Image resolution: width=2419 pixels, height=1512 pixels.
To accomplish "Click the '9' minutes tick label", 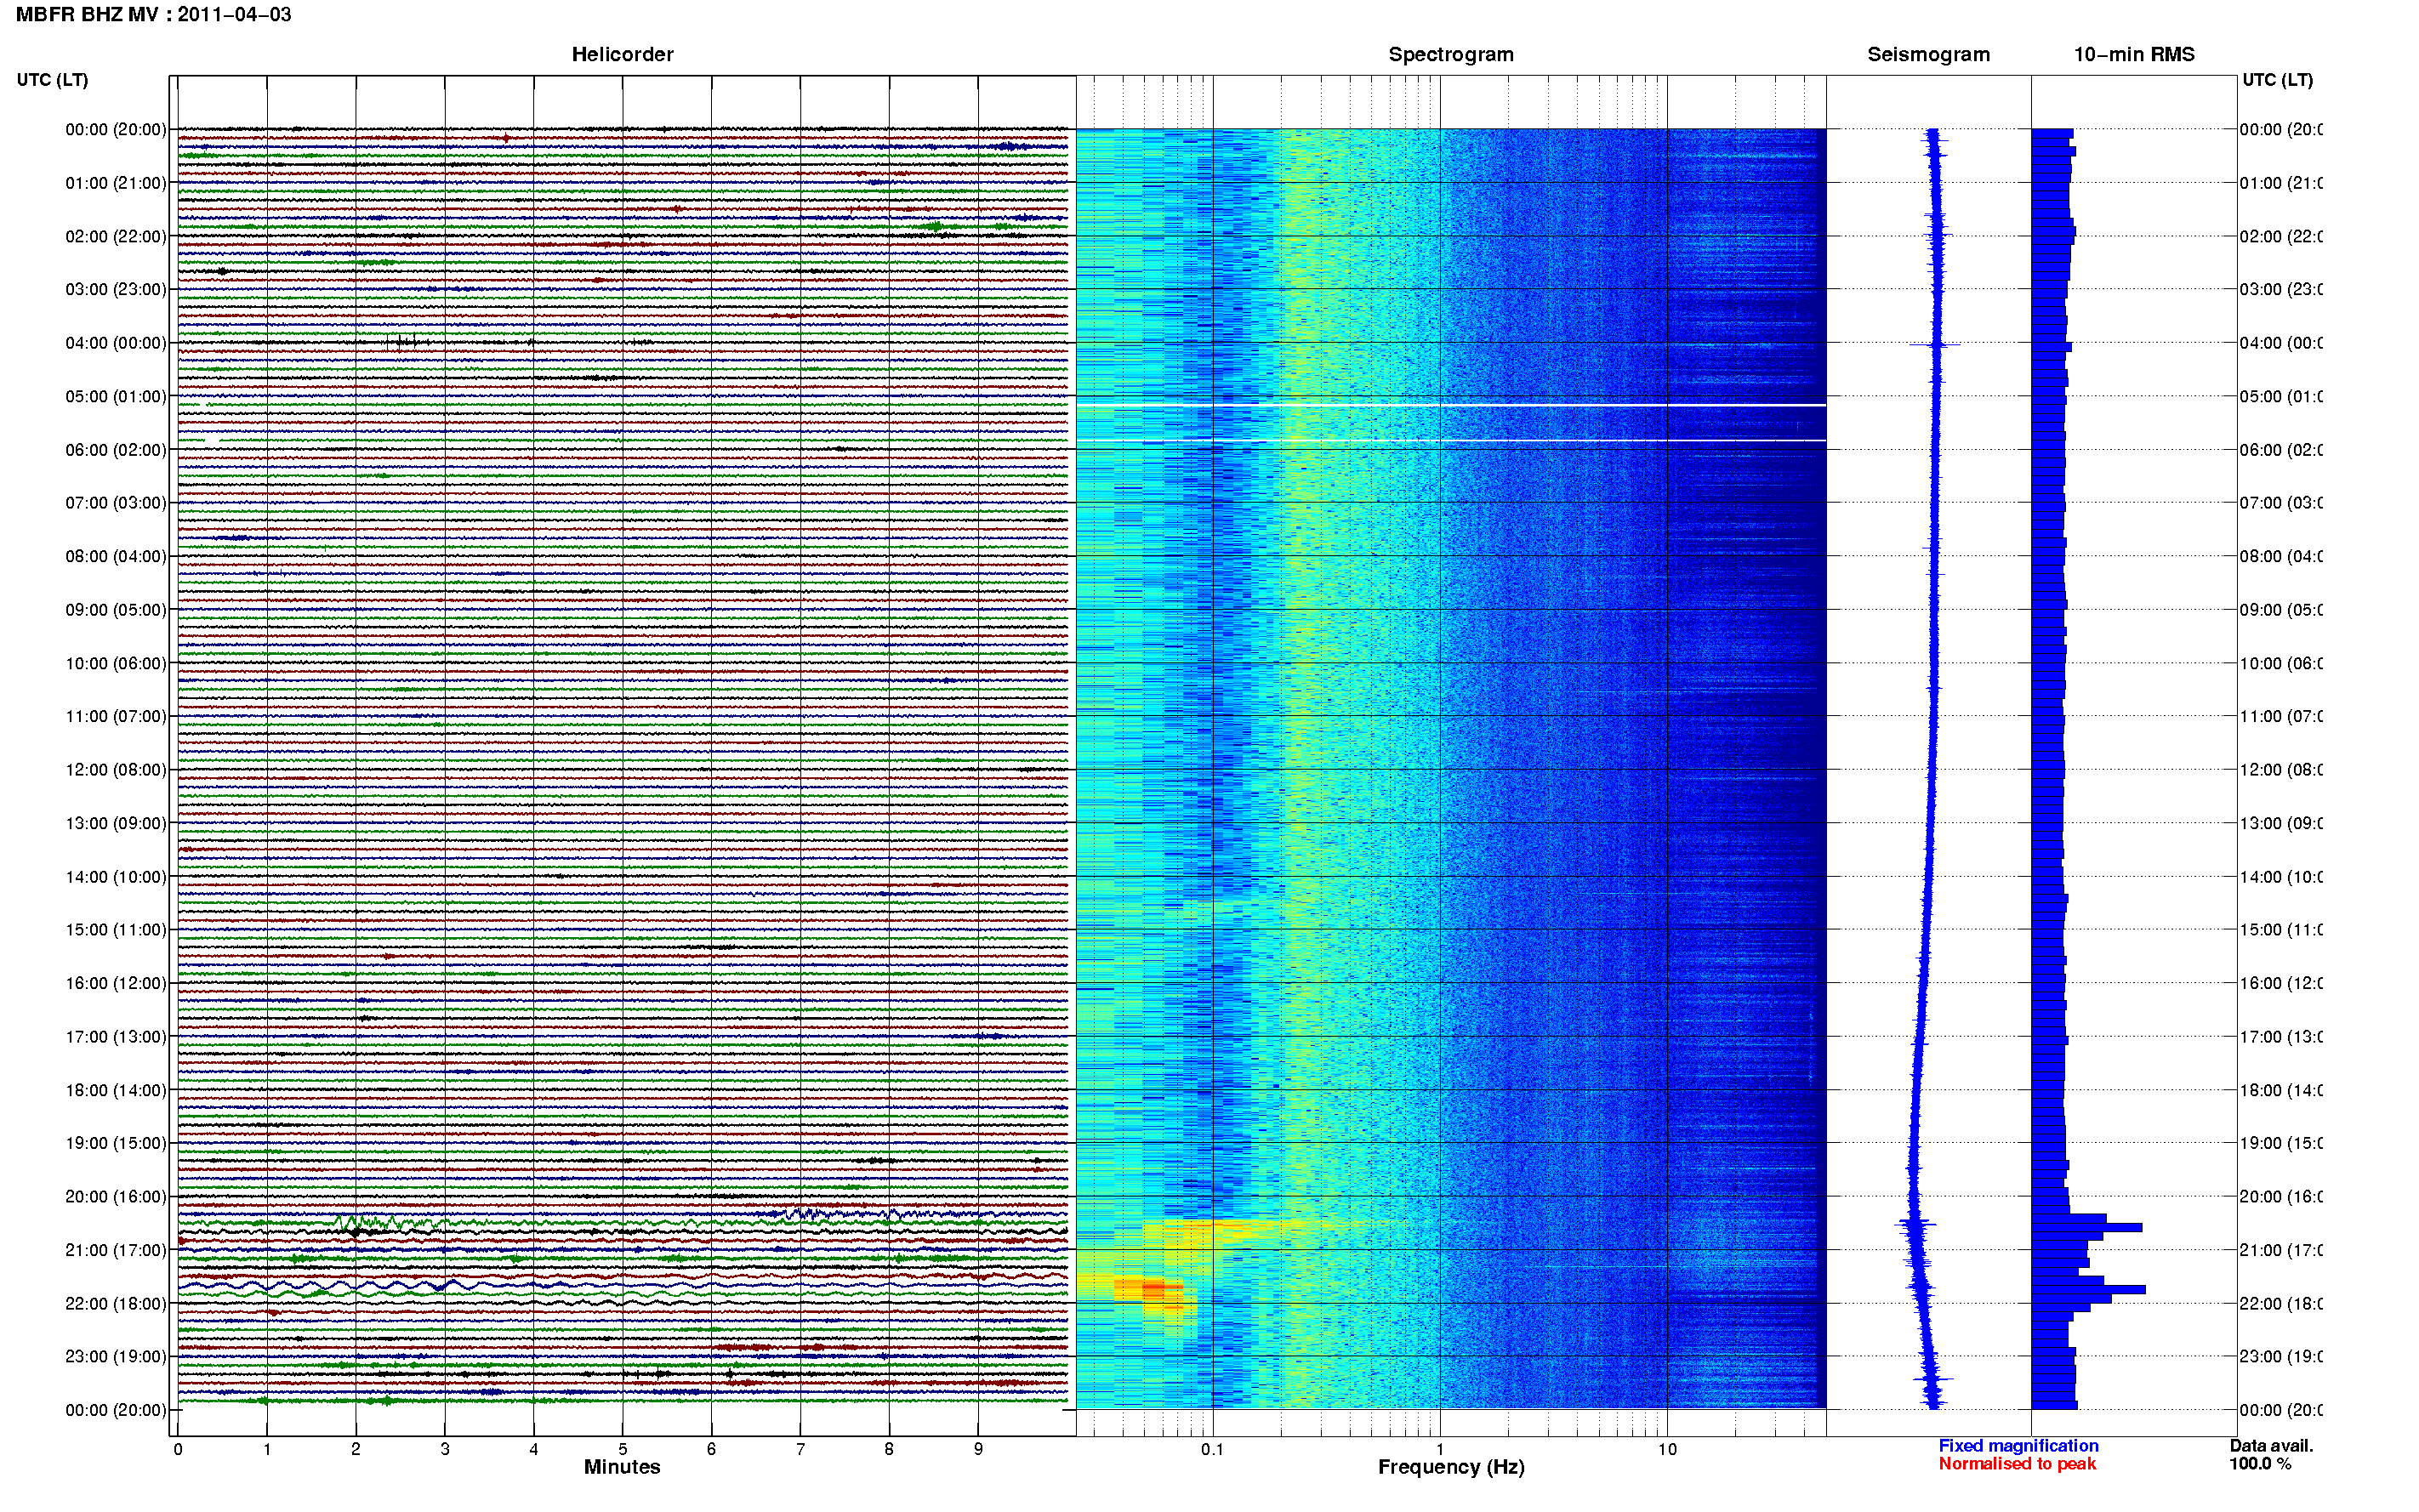I will click(x=978, y=1449).
